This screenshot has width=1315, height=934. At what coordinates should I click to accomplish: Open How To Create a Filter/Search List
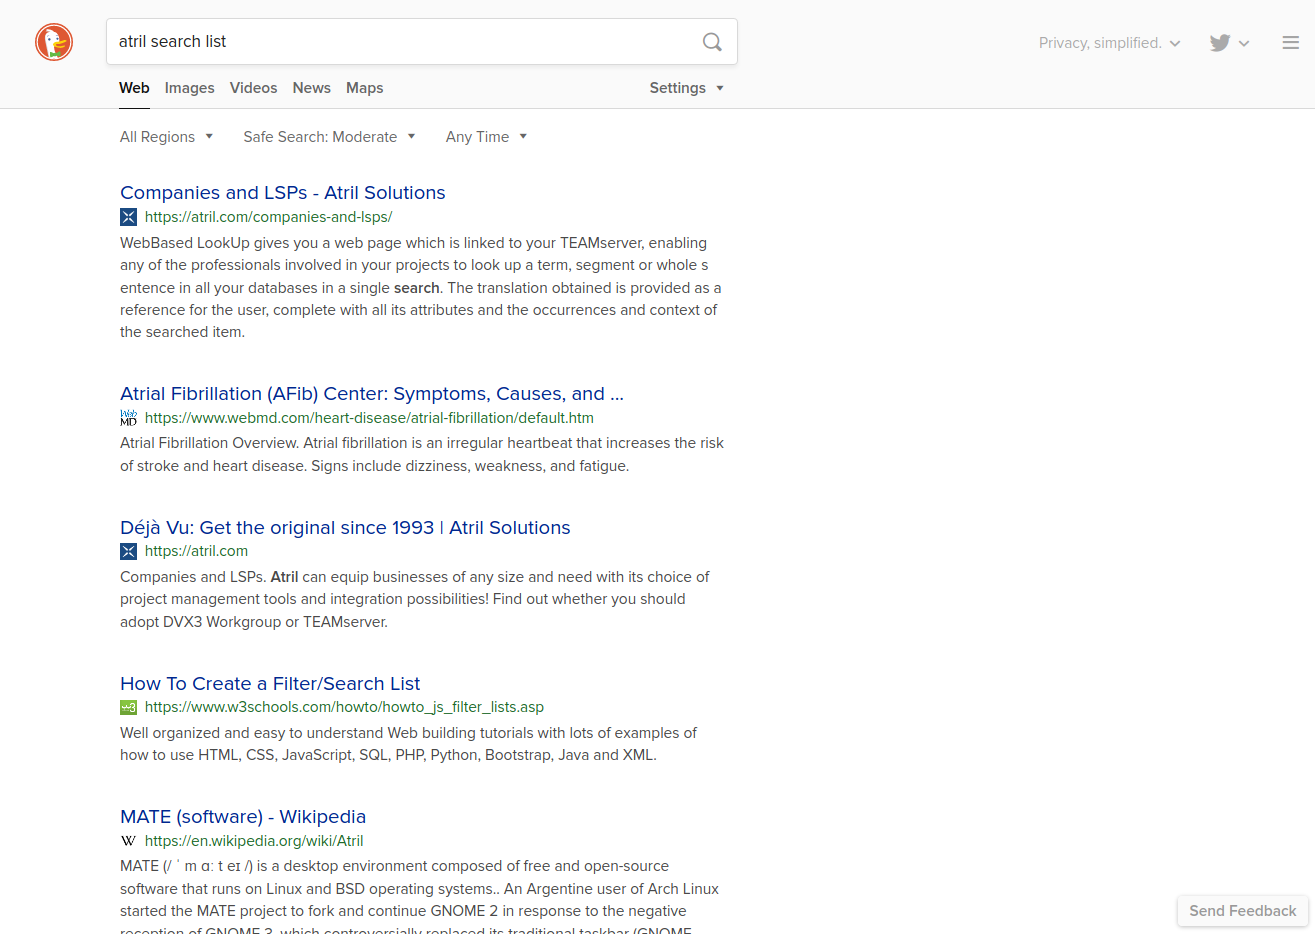tap(270, 684)
